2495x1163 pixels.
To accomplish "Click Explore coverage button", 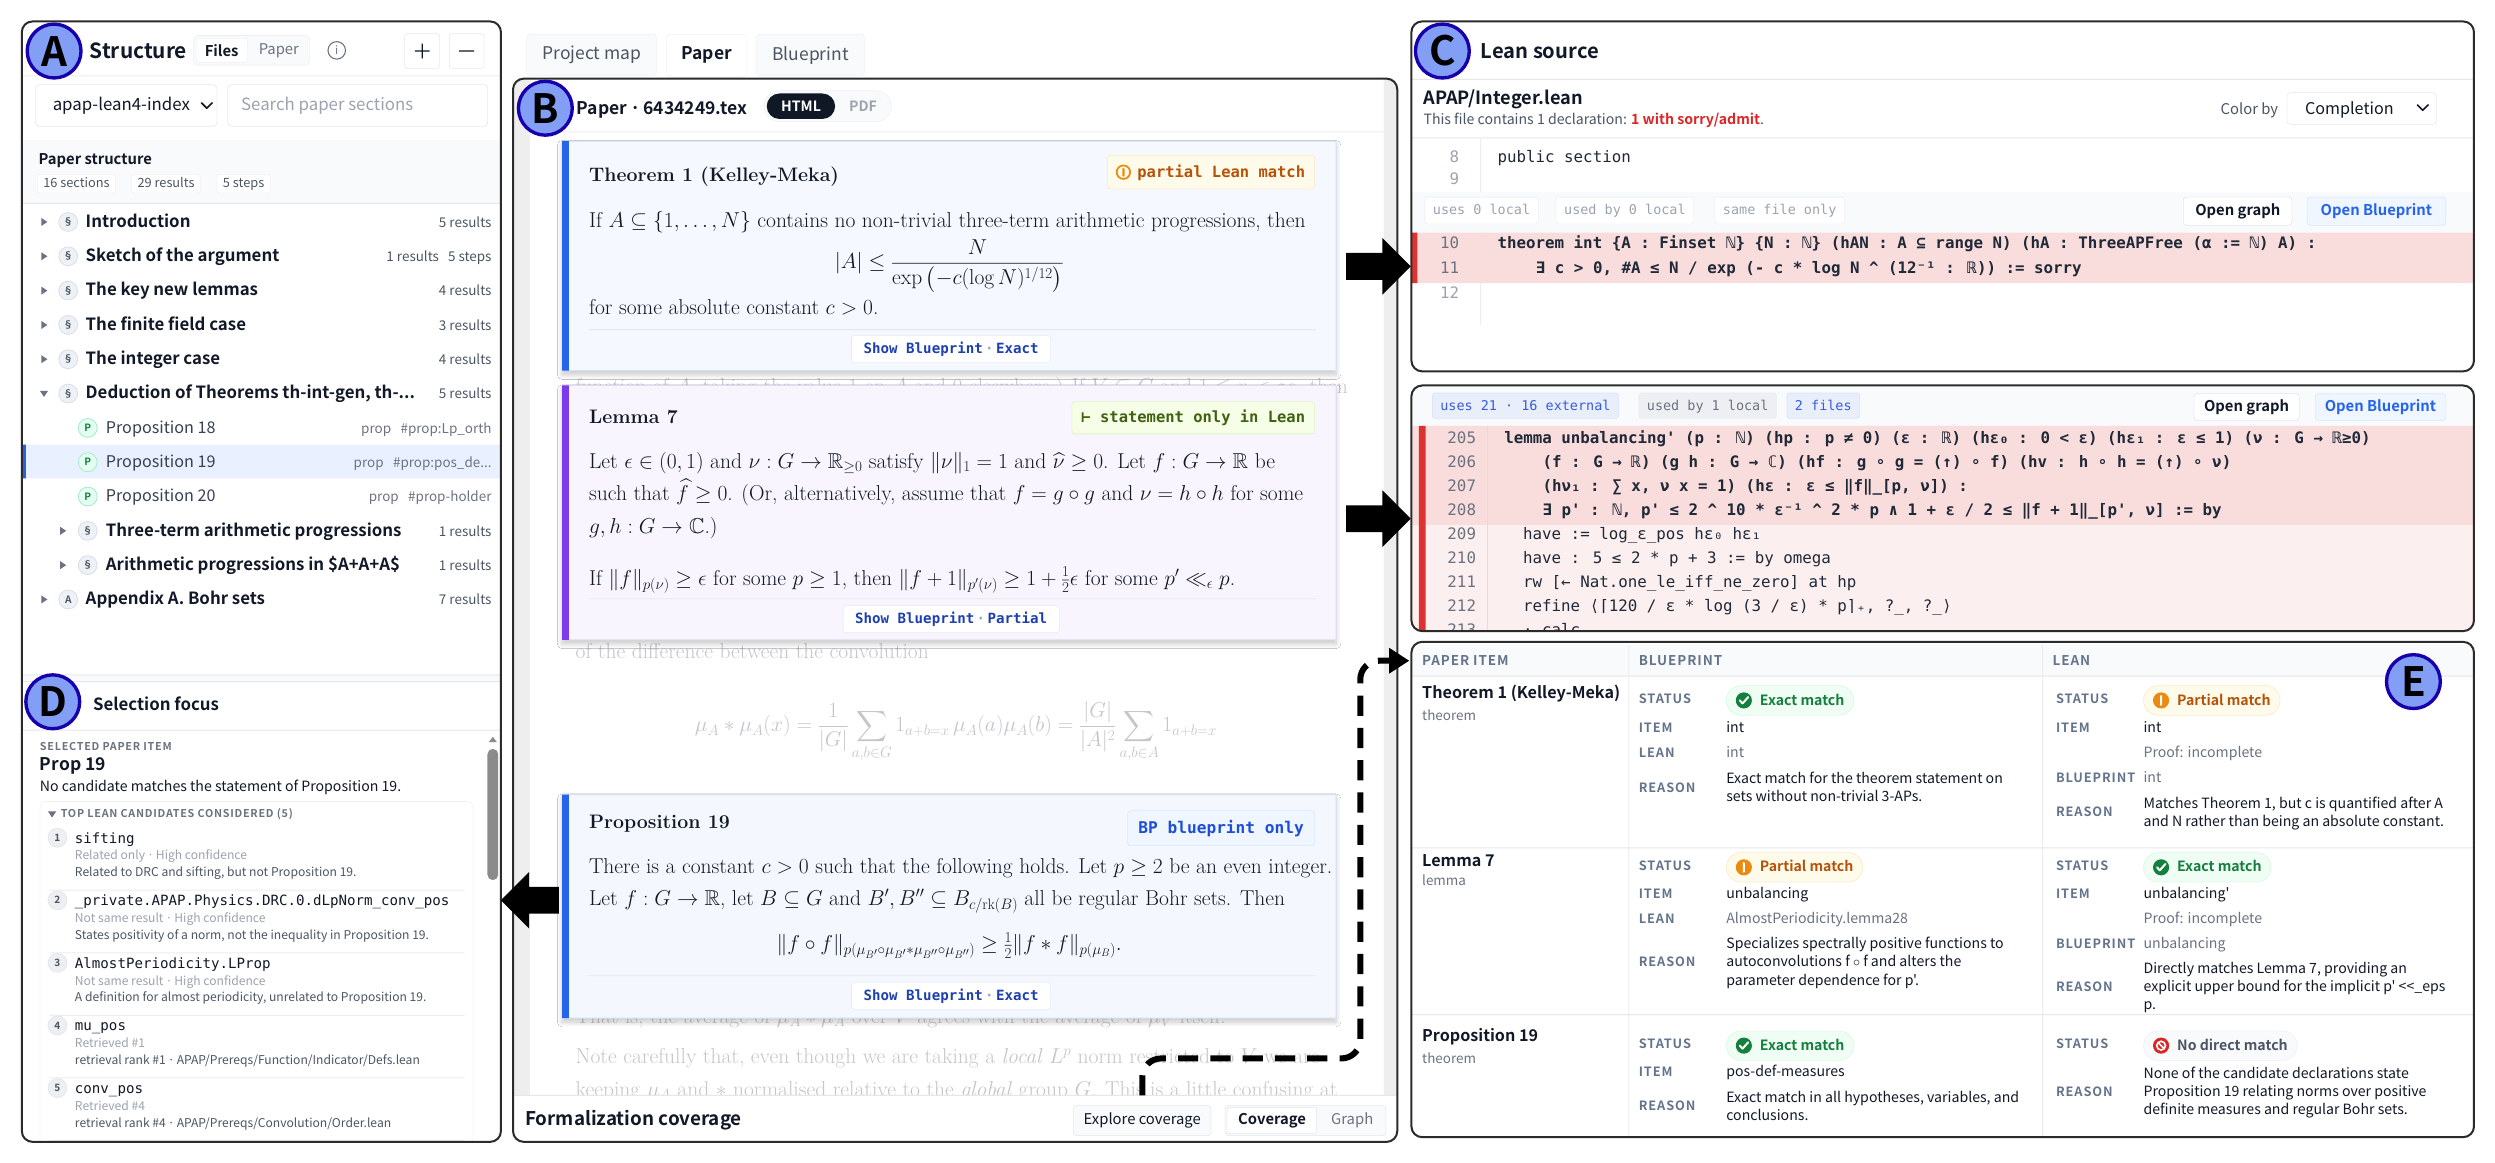I will tap(1142, 1119).
